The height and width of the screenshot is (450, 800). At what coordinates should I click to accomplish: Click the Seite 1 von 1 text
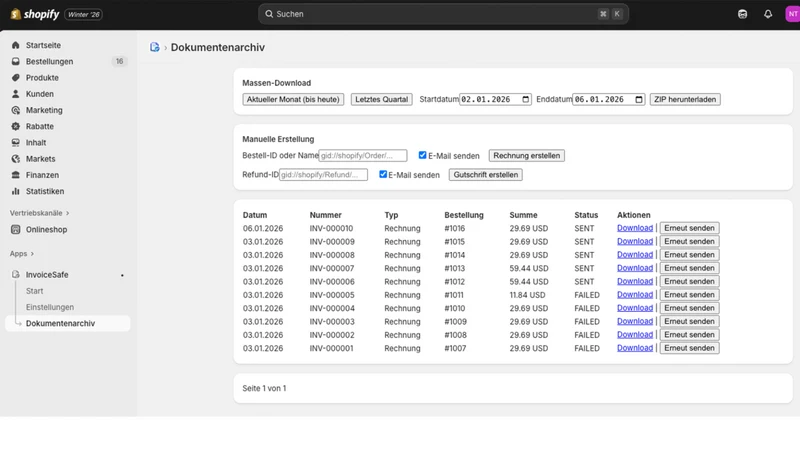[264, 388]
